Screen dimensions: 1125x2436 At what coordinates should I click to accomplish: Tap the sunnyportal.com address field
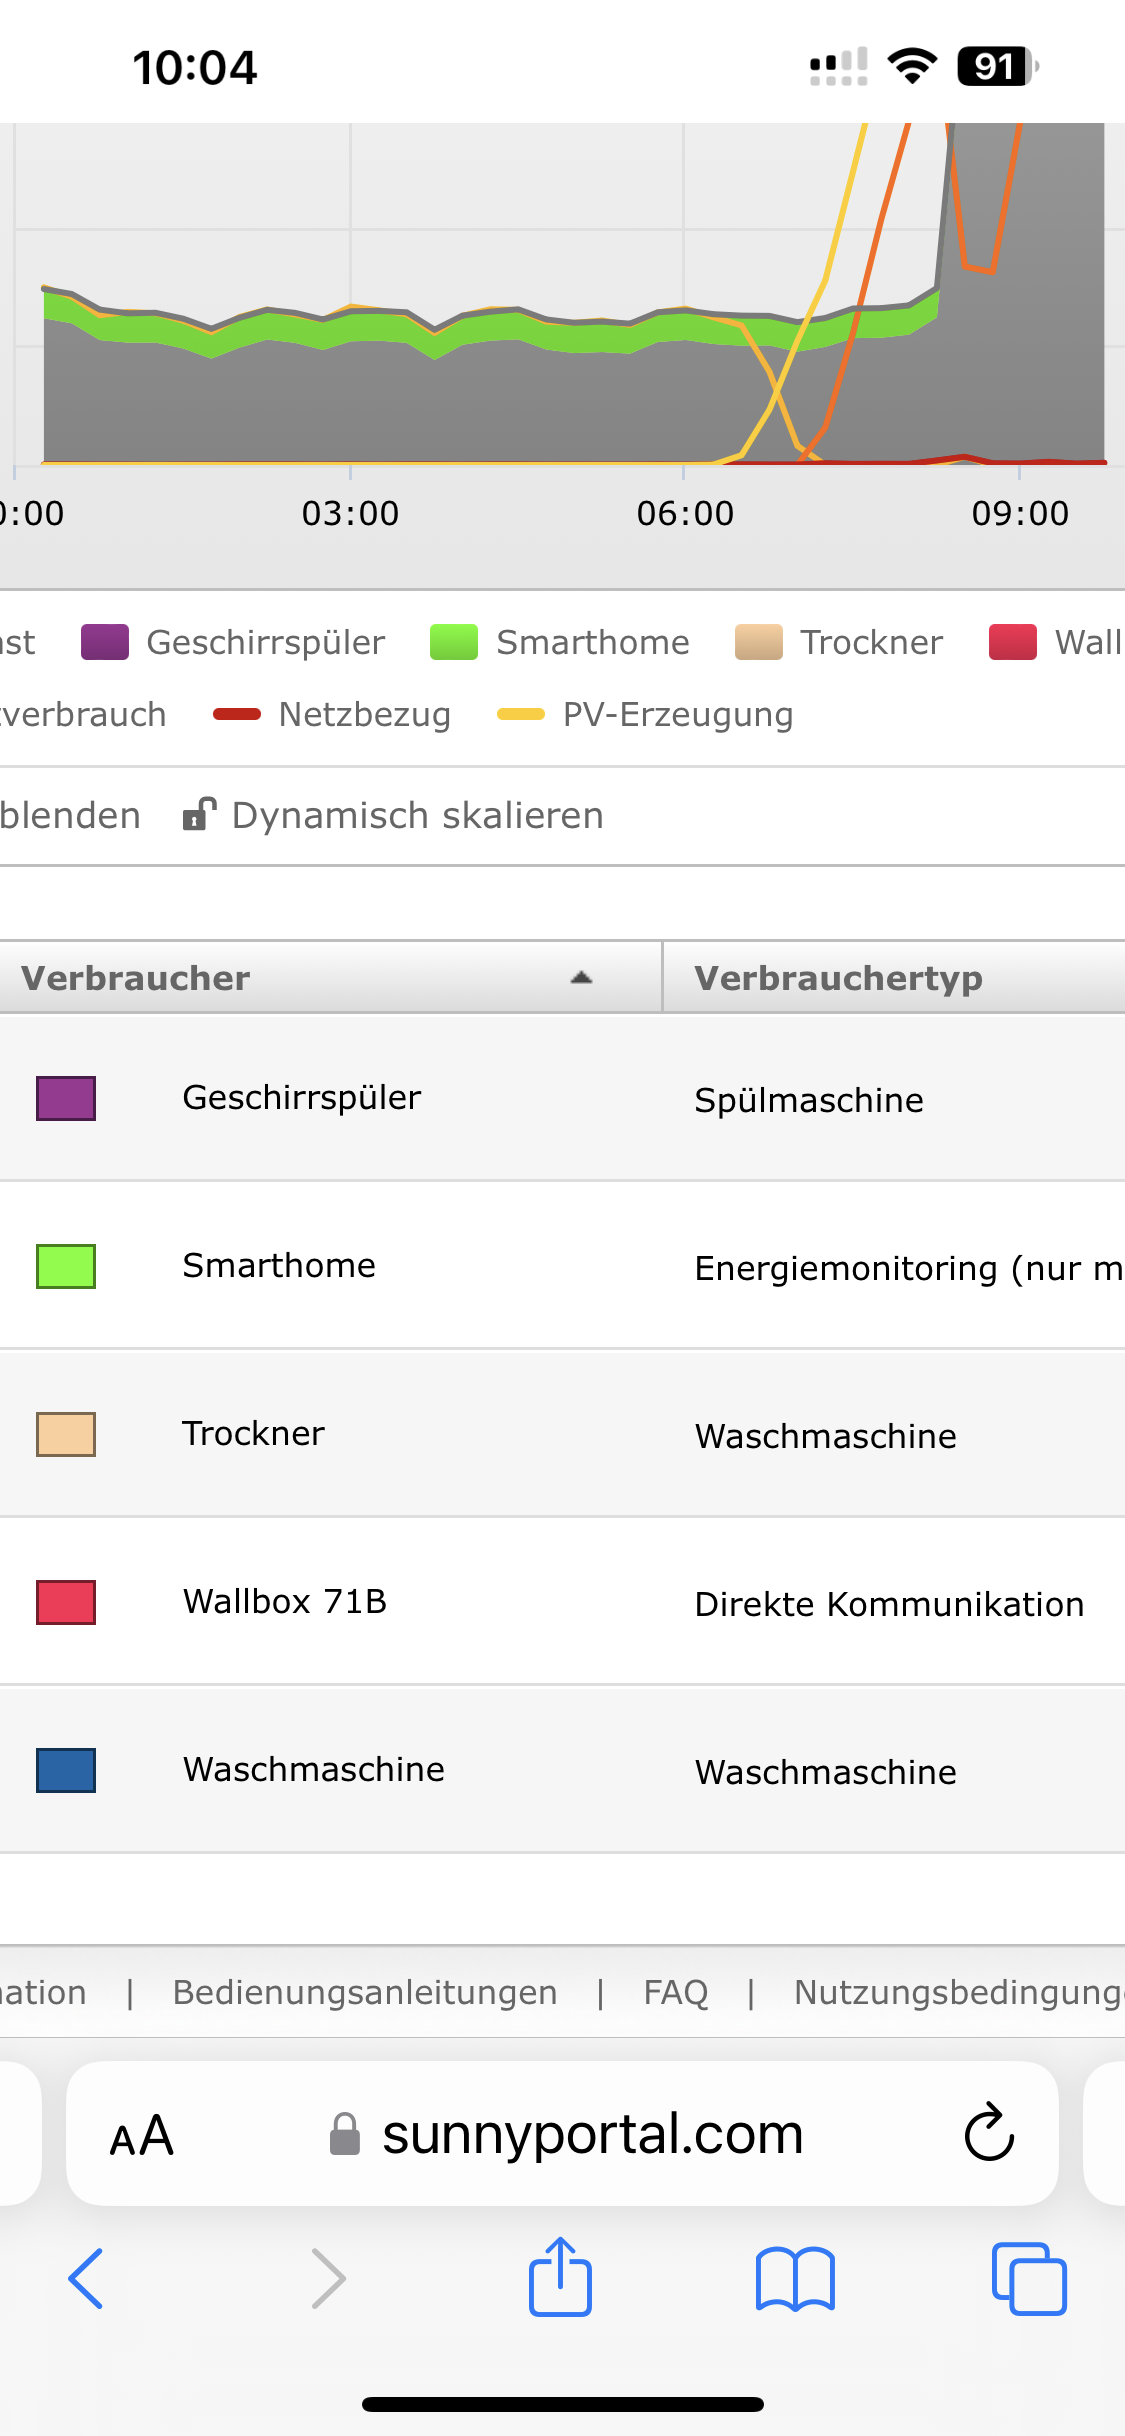coord(592,2134)
